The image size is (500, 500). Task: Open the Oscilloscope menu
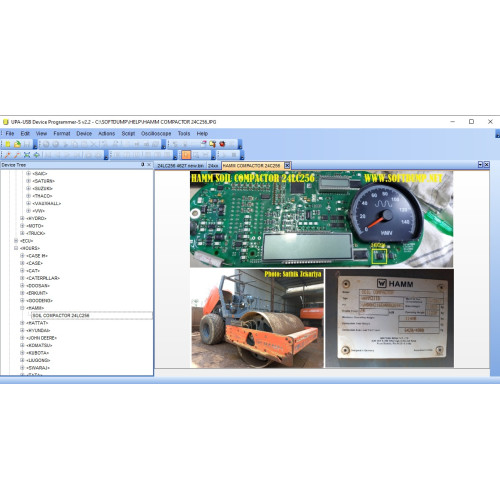(156, 133)
